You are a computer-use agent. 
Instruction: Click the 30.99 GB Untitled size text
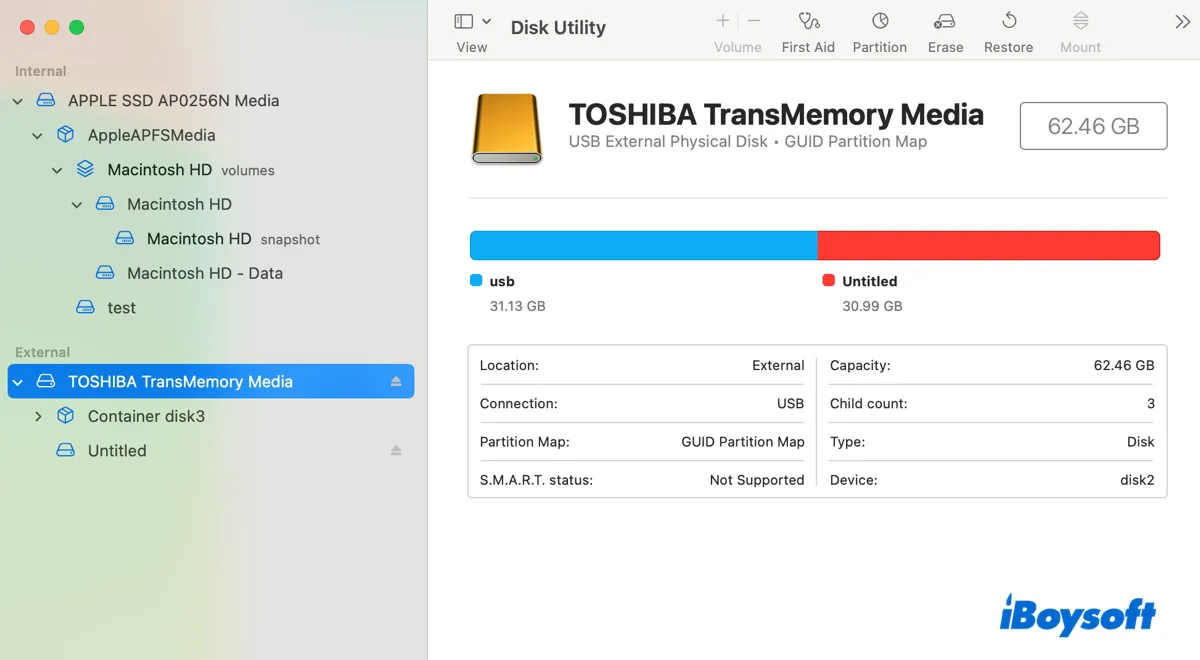pos(872,306)
